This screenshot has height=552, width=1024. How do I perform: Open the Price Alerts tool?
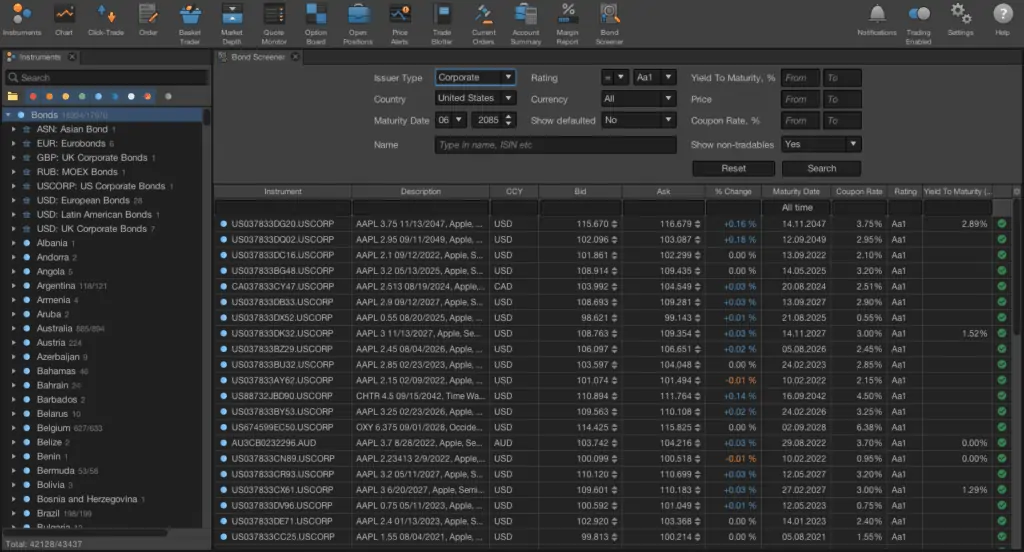(400, 24)
